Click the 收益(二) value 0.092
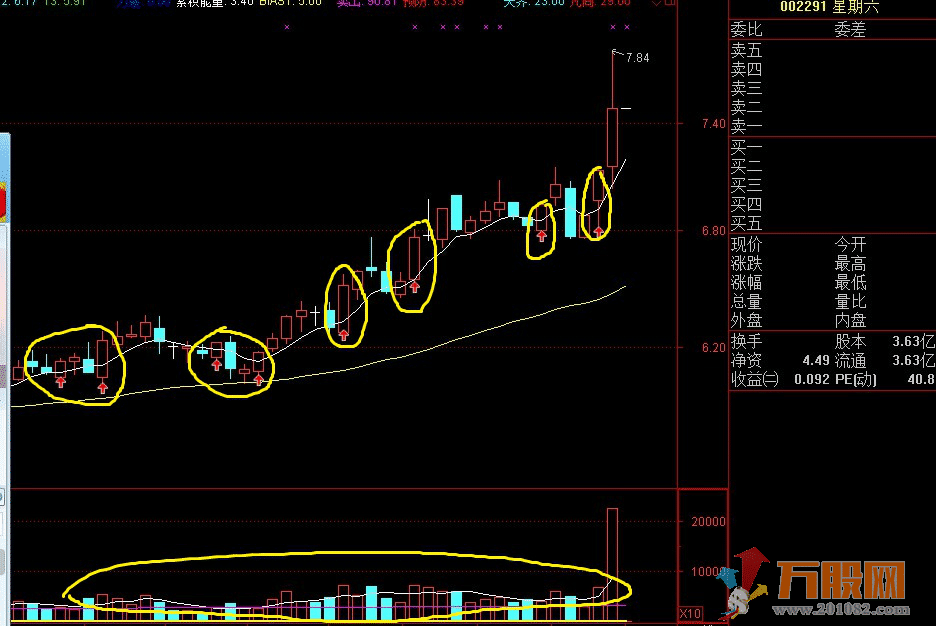The width and height of the screenshot is (936, 626). coord(811,380)
